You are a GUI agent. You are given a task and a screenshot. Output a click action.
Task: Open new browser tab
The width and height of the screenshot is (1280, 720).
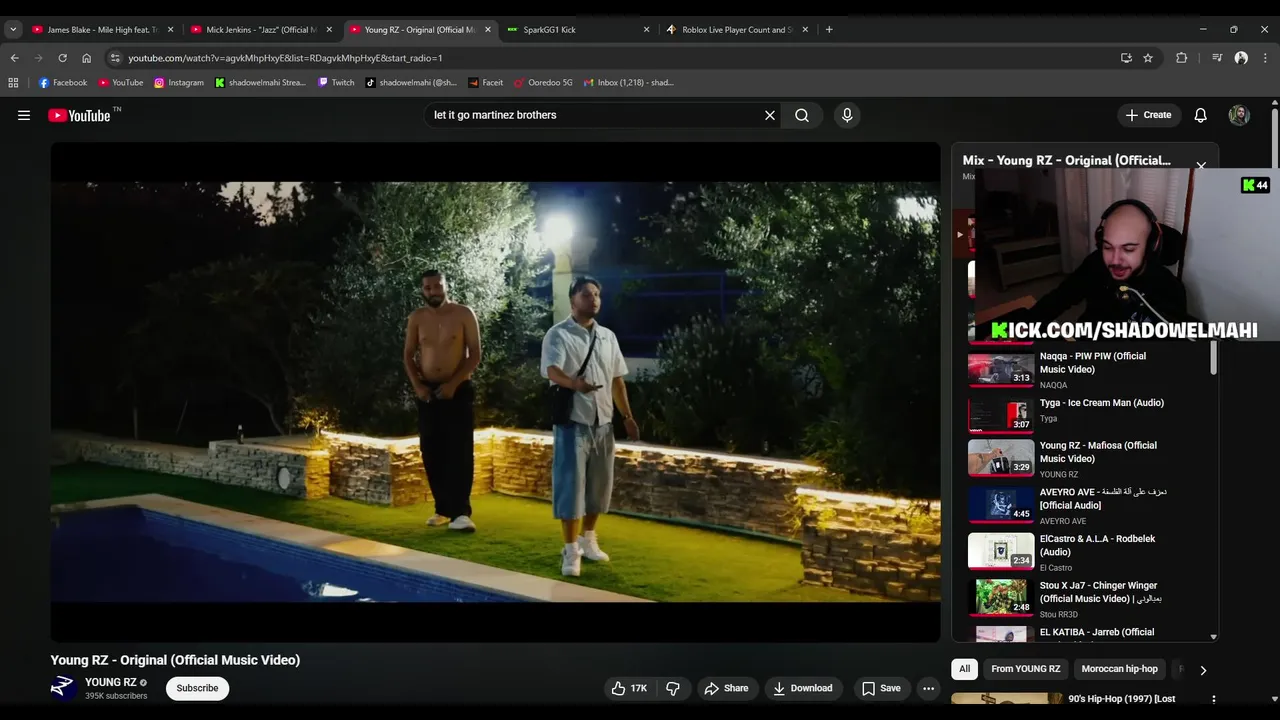click(x=829, y=29)
